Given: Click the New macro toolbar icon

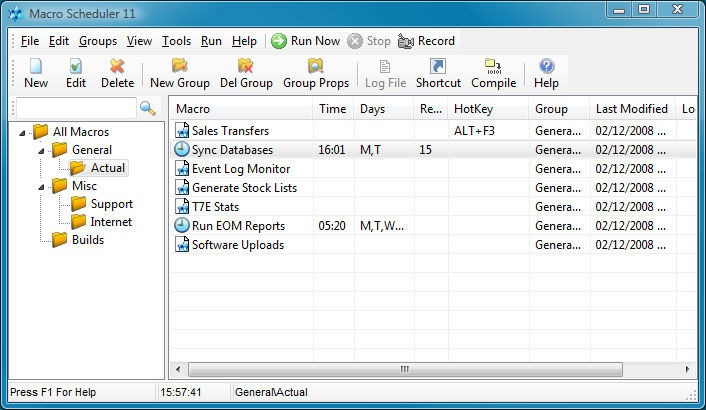Looking at the screenshot, I should coord(36,67).
